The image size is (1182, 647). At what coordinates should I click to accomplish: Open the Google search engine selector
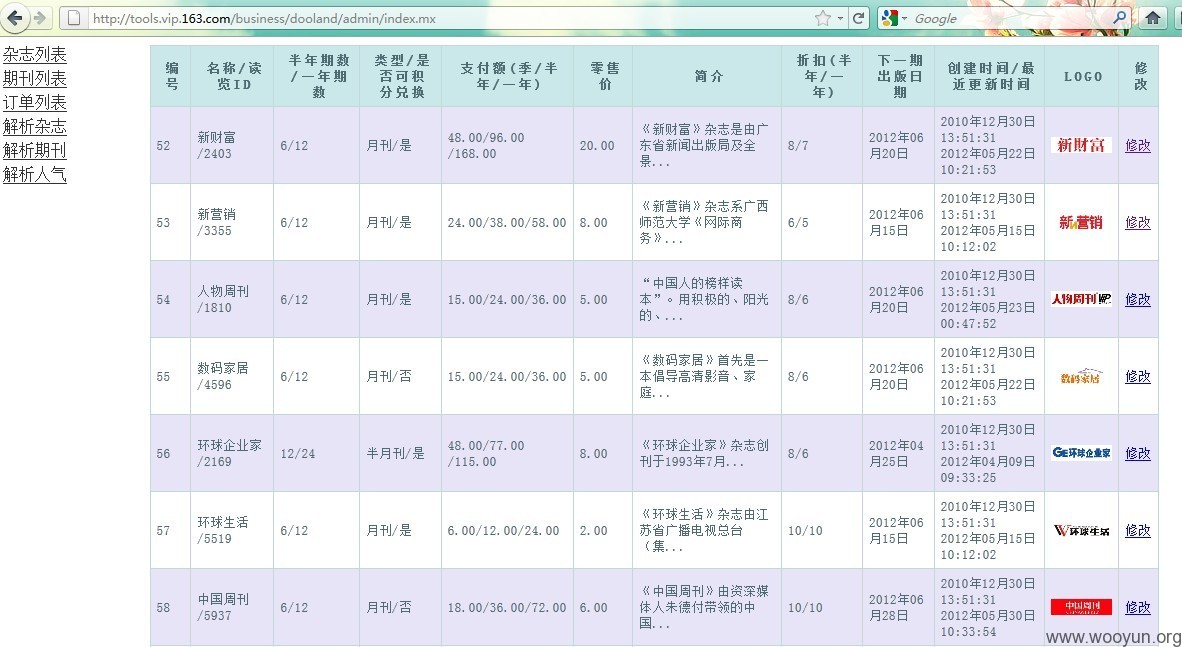tap(893, 18)
